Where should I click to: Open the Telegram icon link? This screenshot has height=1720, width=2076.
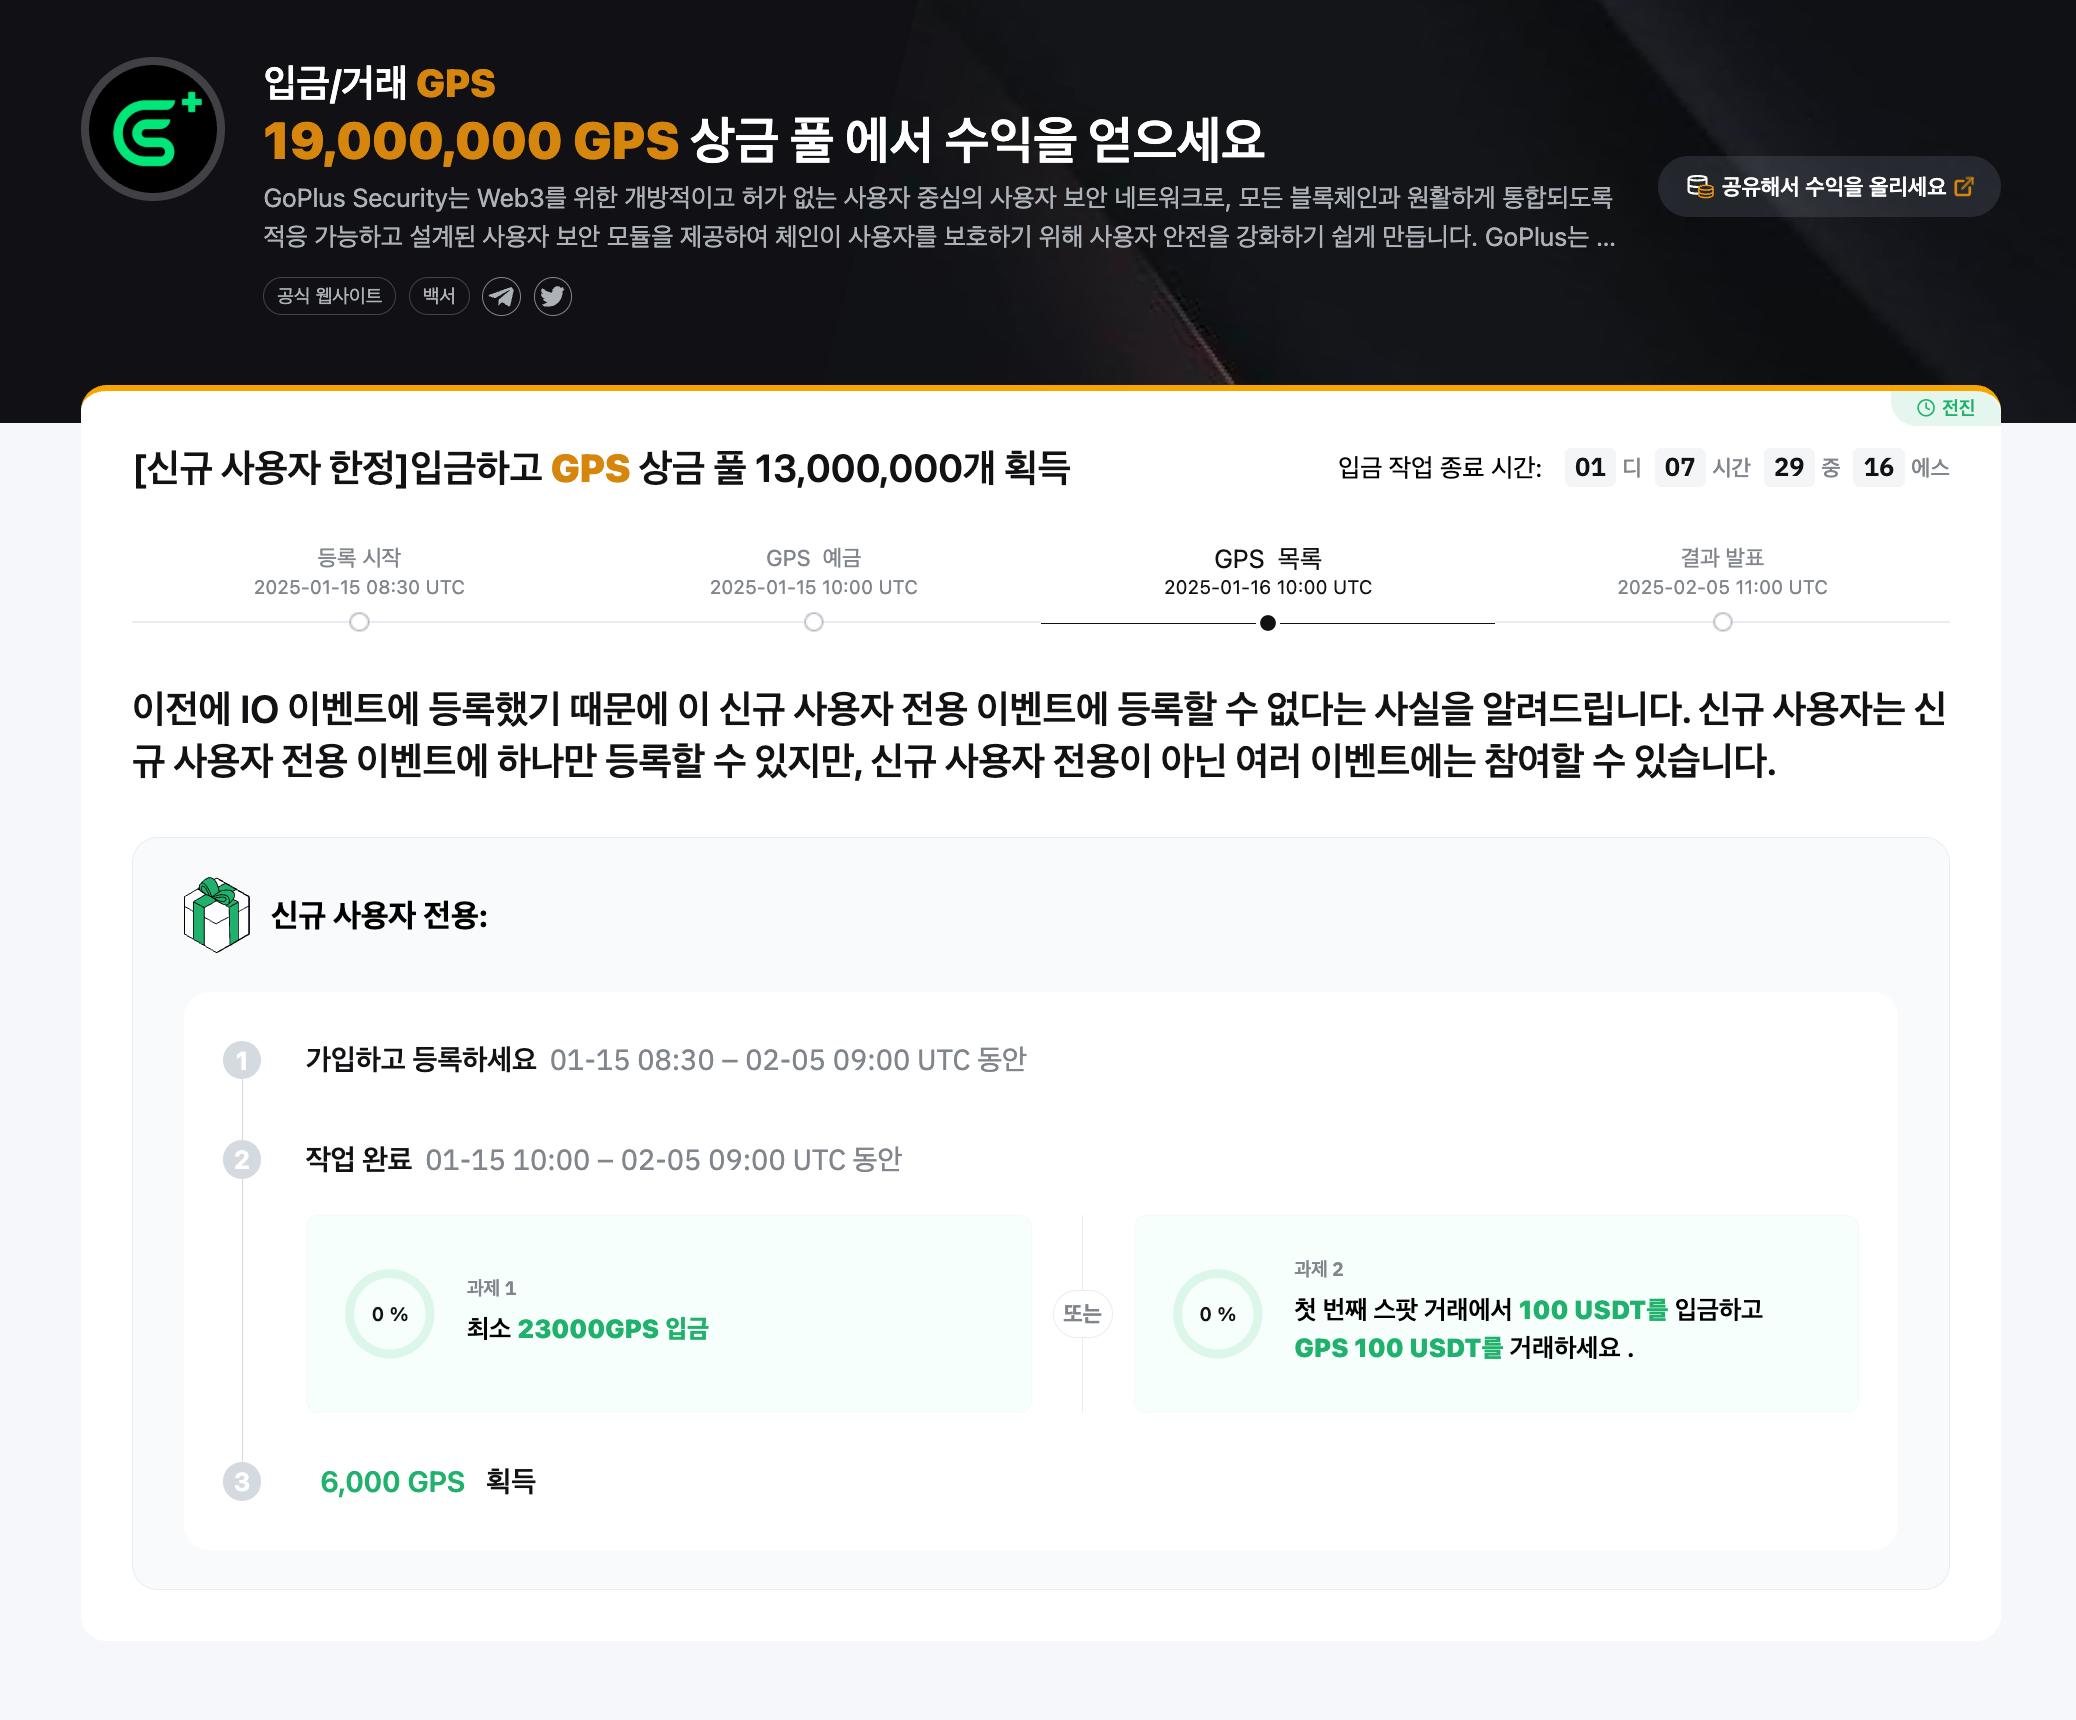pyautogui.click(x=501, y=296)
